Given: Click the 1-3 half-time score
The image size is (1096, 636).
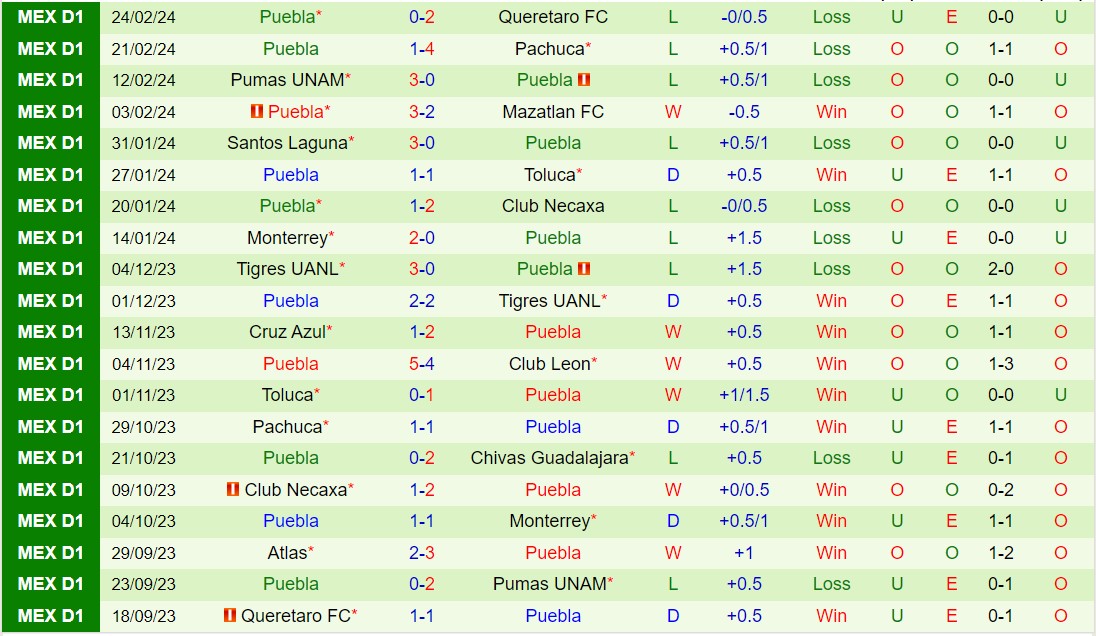Looking at the screenshot, I should [1001, 364].
